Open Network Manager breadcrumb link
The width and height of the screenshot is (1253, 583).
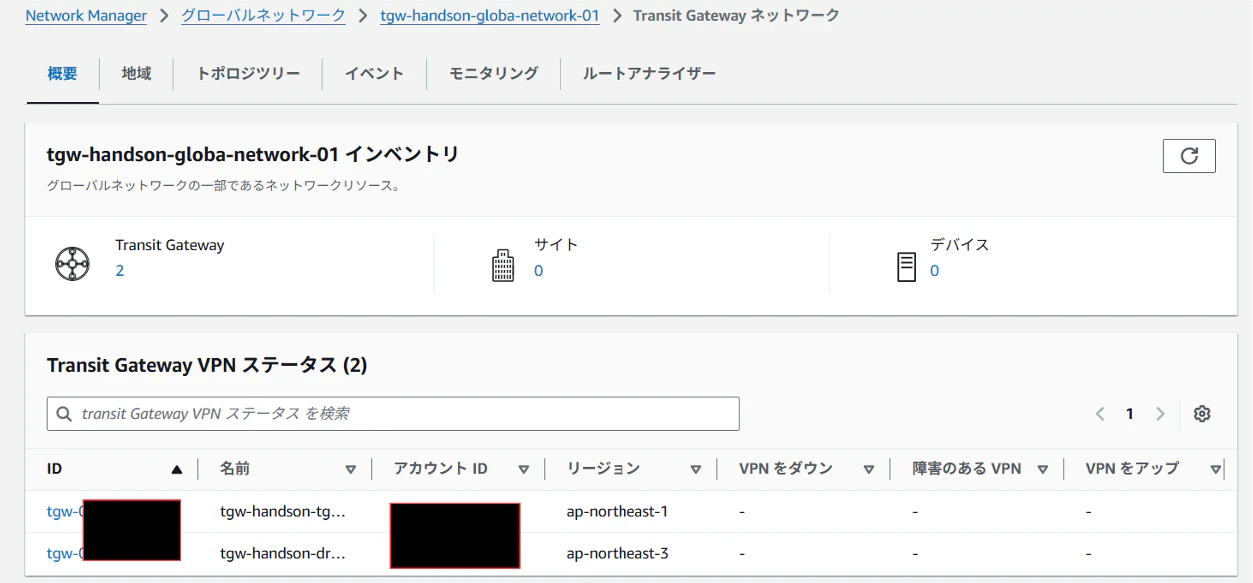click(86, 16)
